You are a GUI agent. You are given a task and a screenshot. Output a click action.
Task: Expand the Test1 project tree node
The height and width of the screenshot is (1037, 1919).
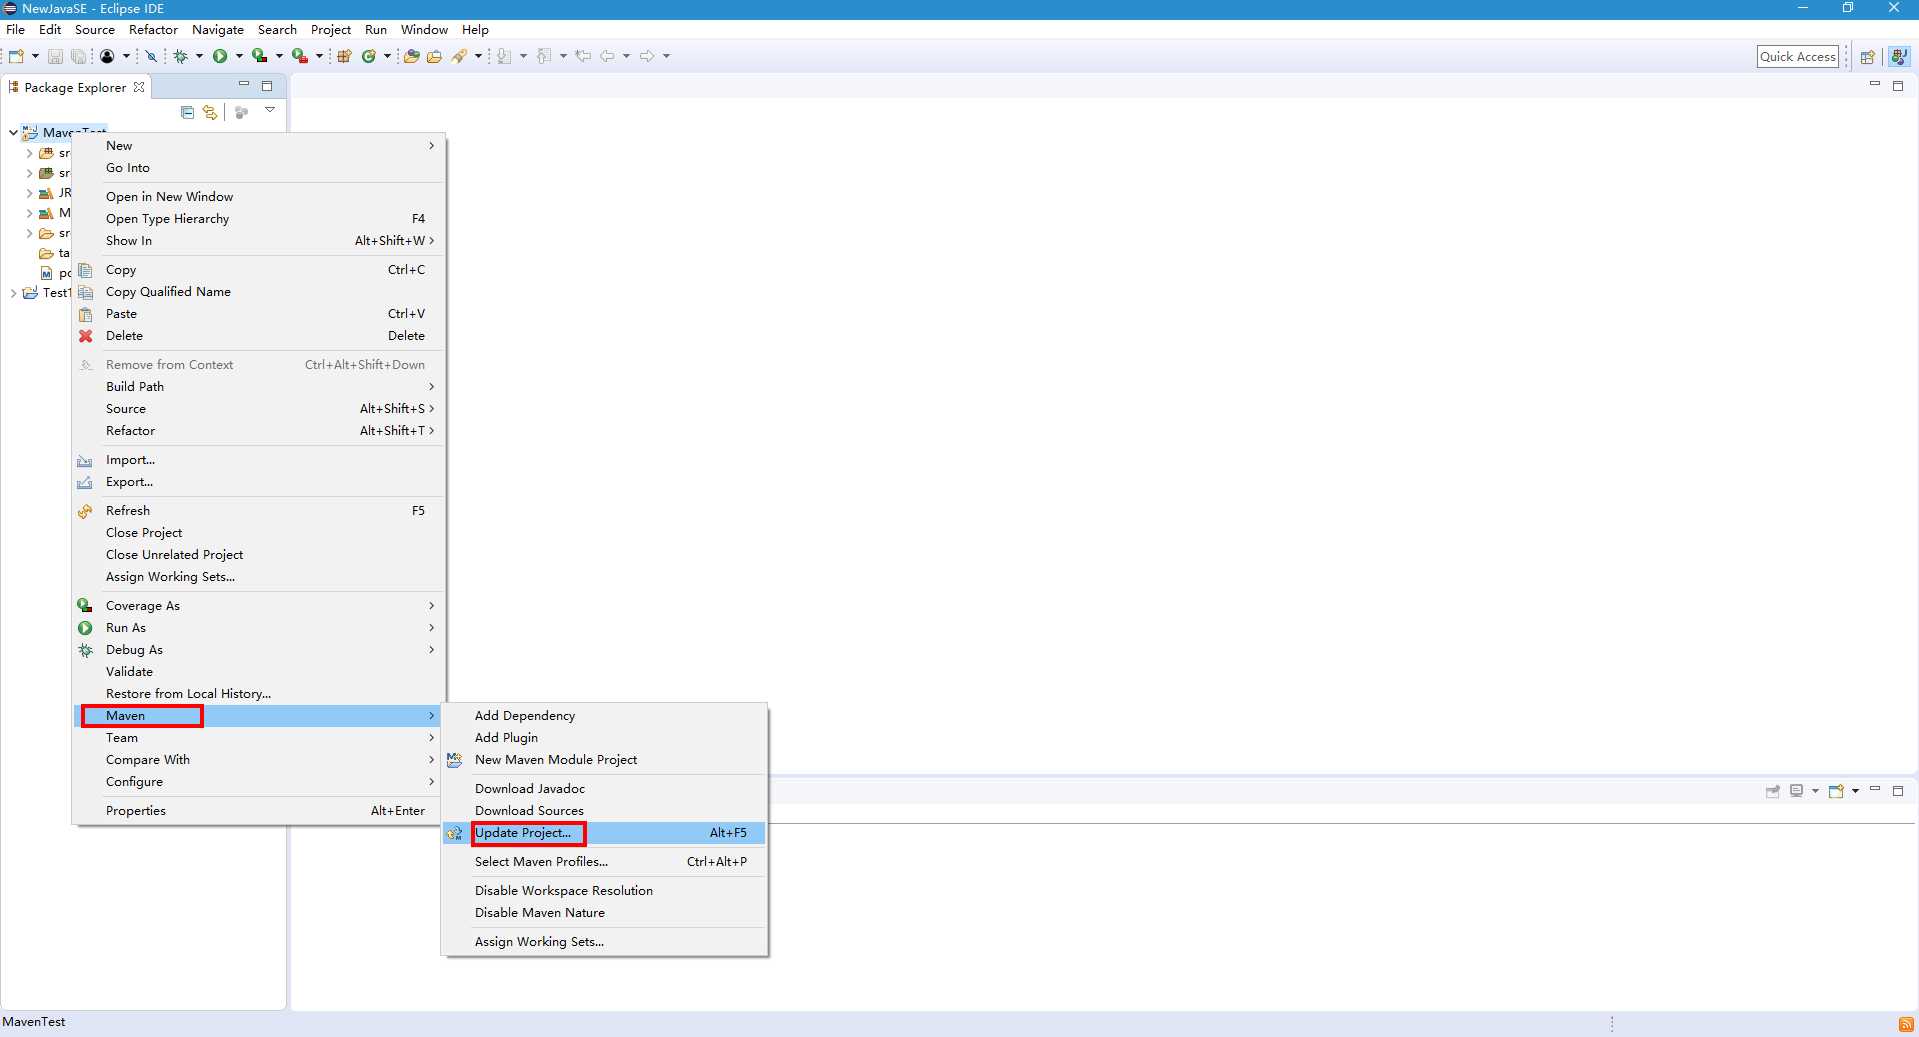(13, 293)
